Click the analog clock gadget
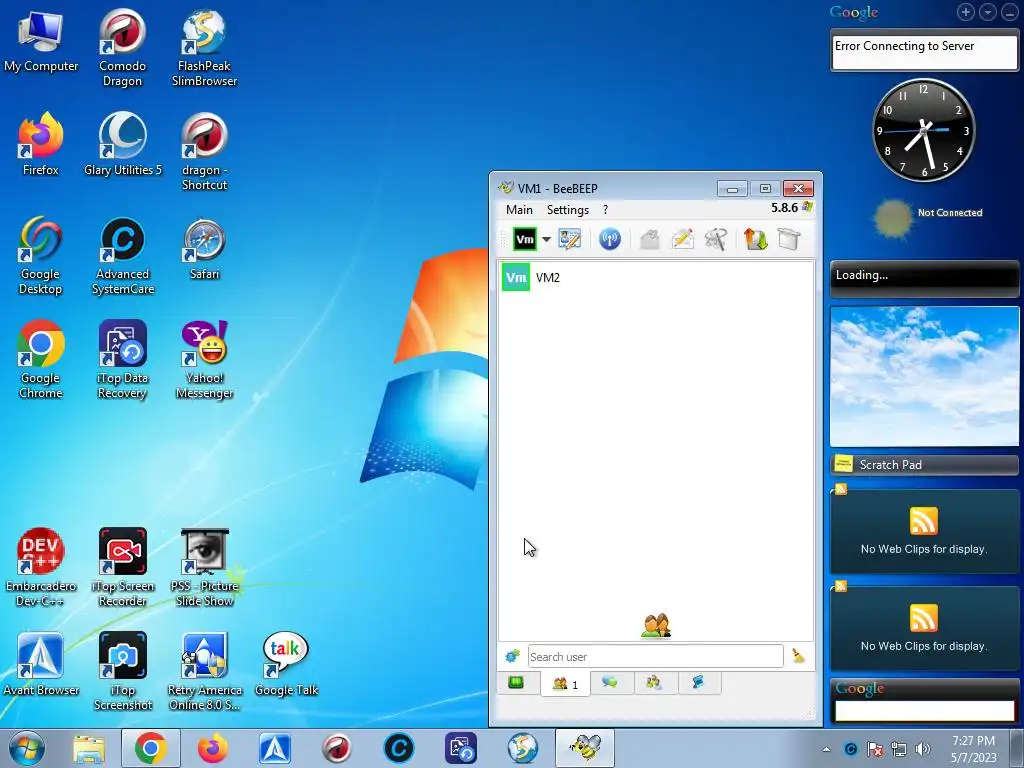 point(923,131)
